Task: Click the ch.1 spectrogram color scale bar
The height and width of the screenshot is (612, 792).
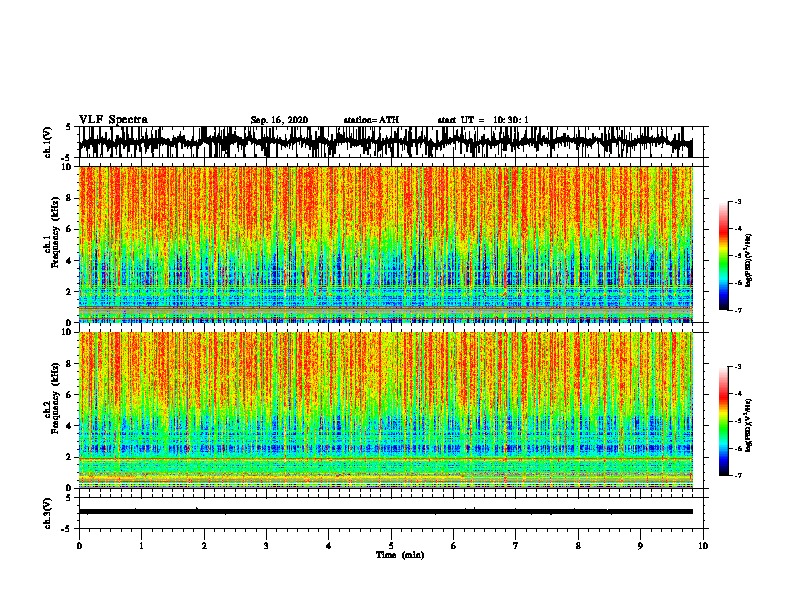Action: click(x=724, y=256)
